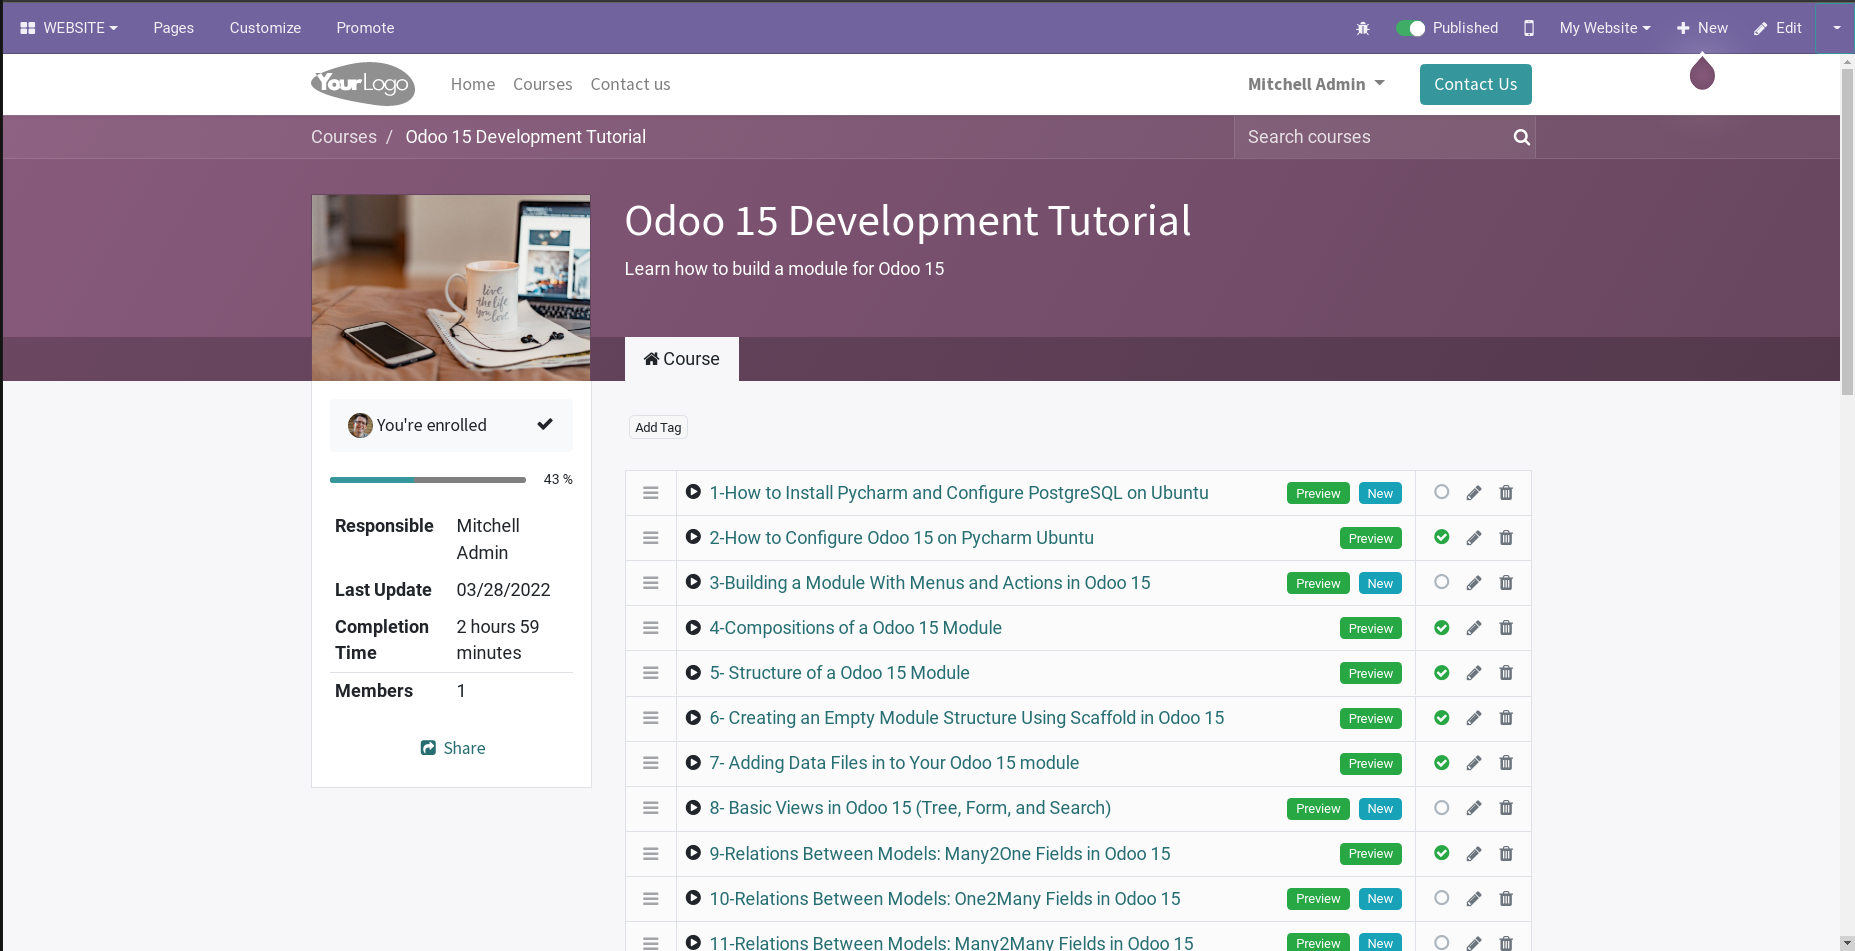Click the Share link text
Image resolution: width=1855 pixels, height=951 pixels.
464,748
